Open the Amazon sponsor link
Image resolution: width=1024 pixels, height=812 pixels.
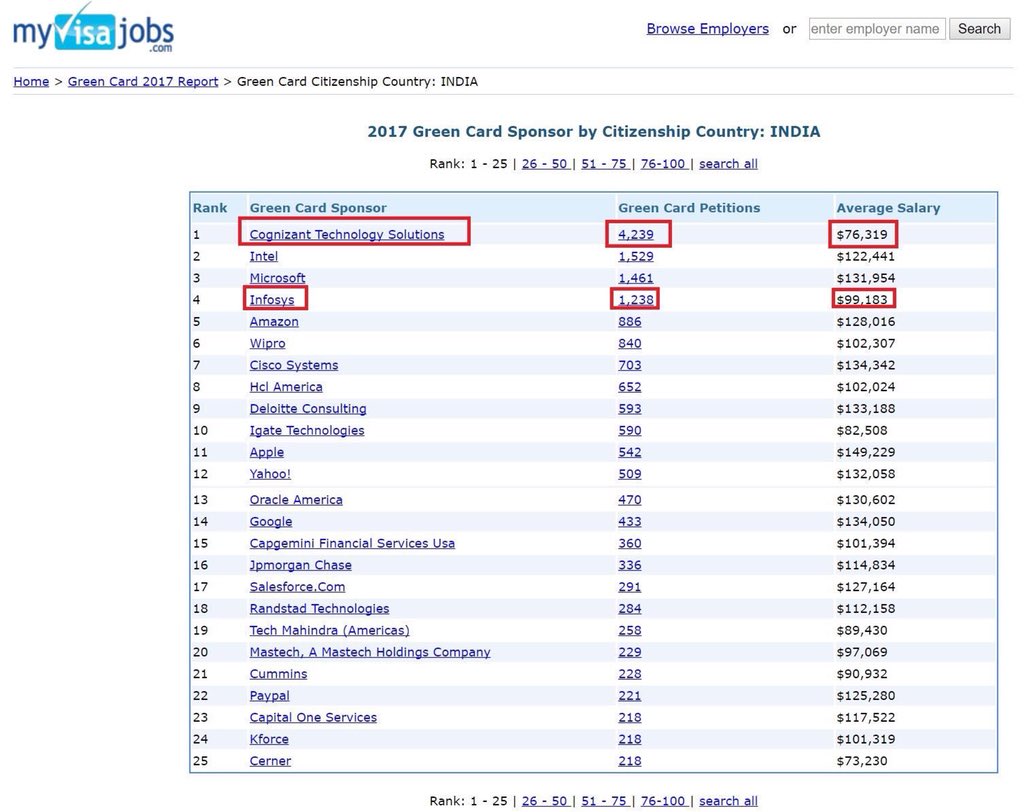pyautogui.click(x=274, y=321)
